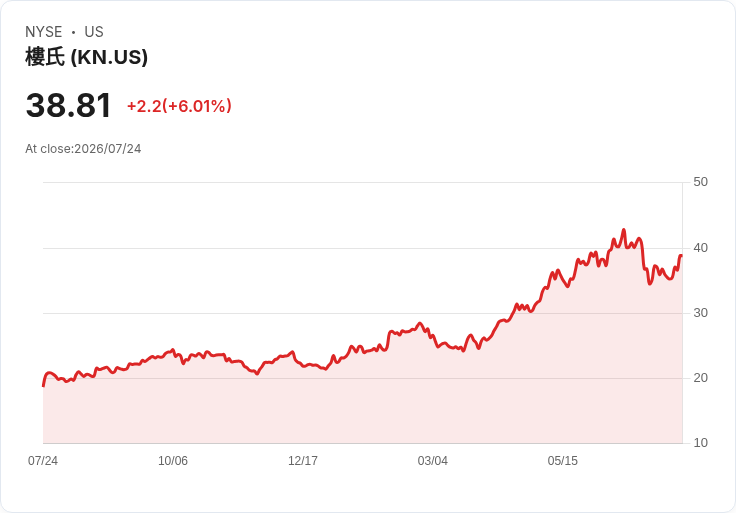Click the 20 y-axis value label

[x=700, y=378]
